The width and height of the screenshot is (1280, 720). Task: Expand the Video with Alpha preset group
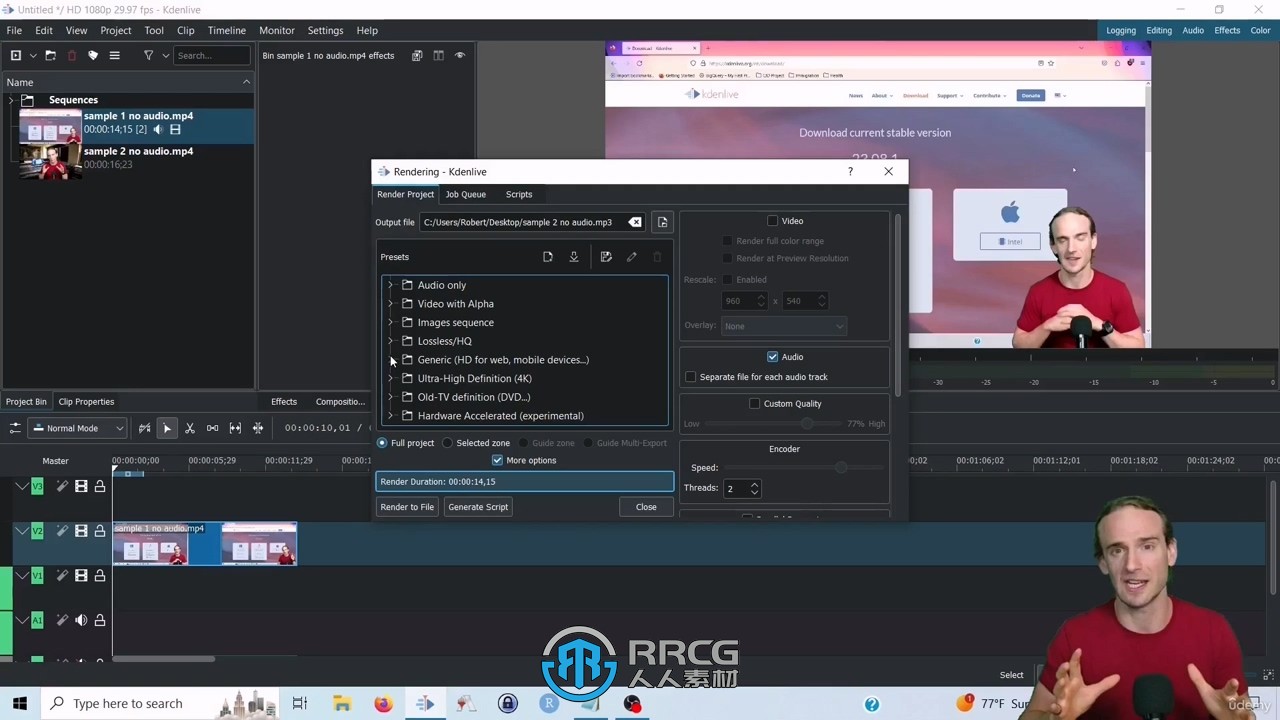pos(390,304)
